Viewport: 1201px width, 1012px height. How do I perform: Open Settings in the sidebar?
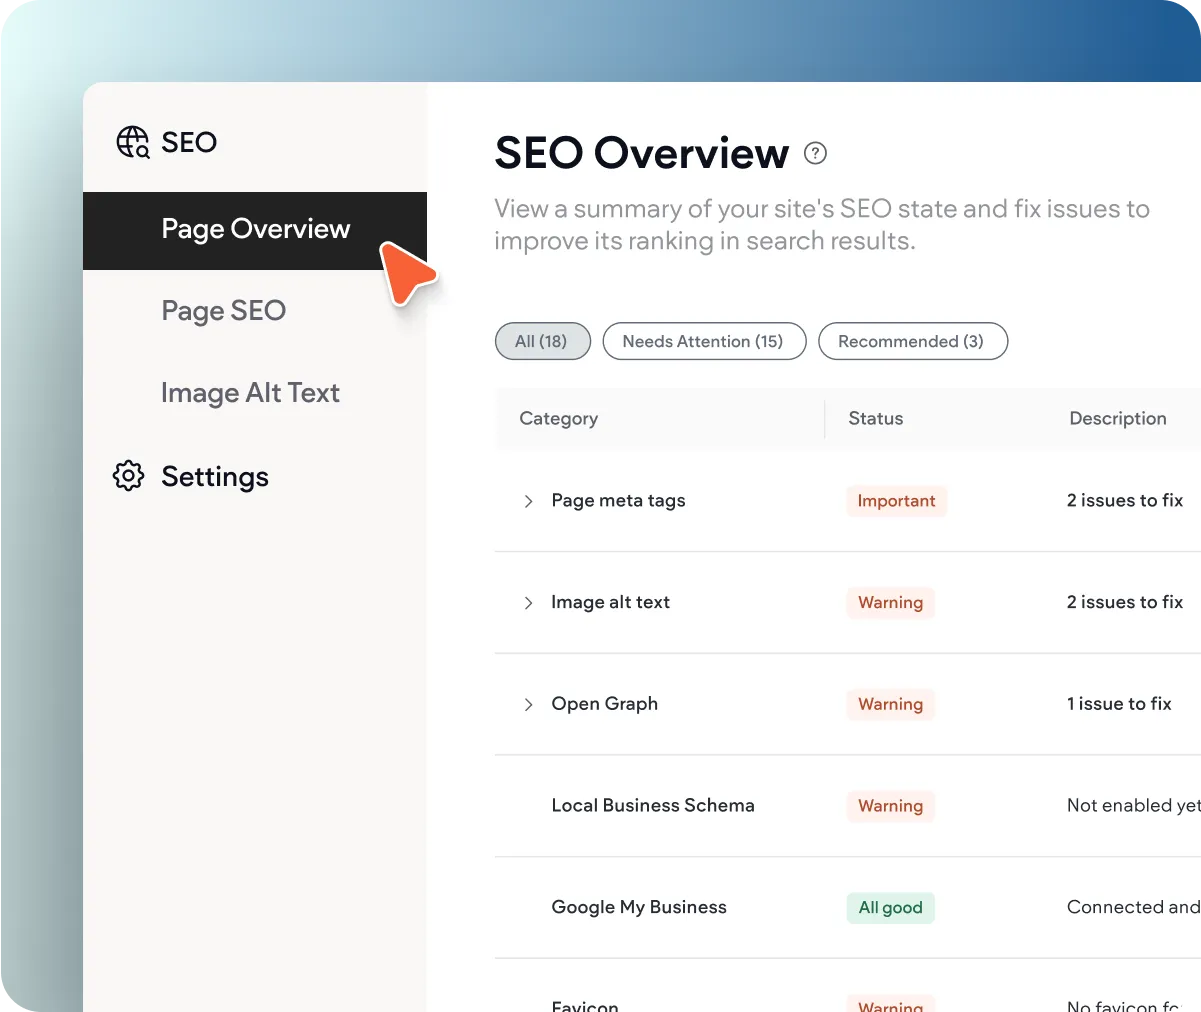[214, 477]
